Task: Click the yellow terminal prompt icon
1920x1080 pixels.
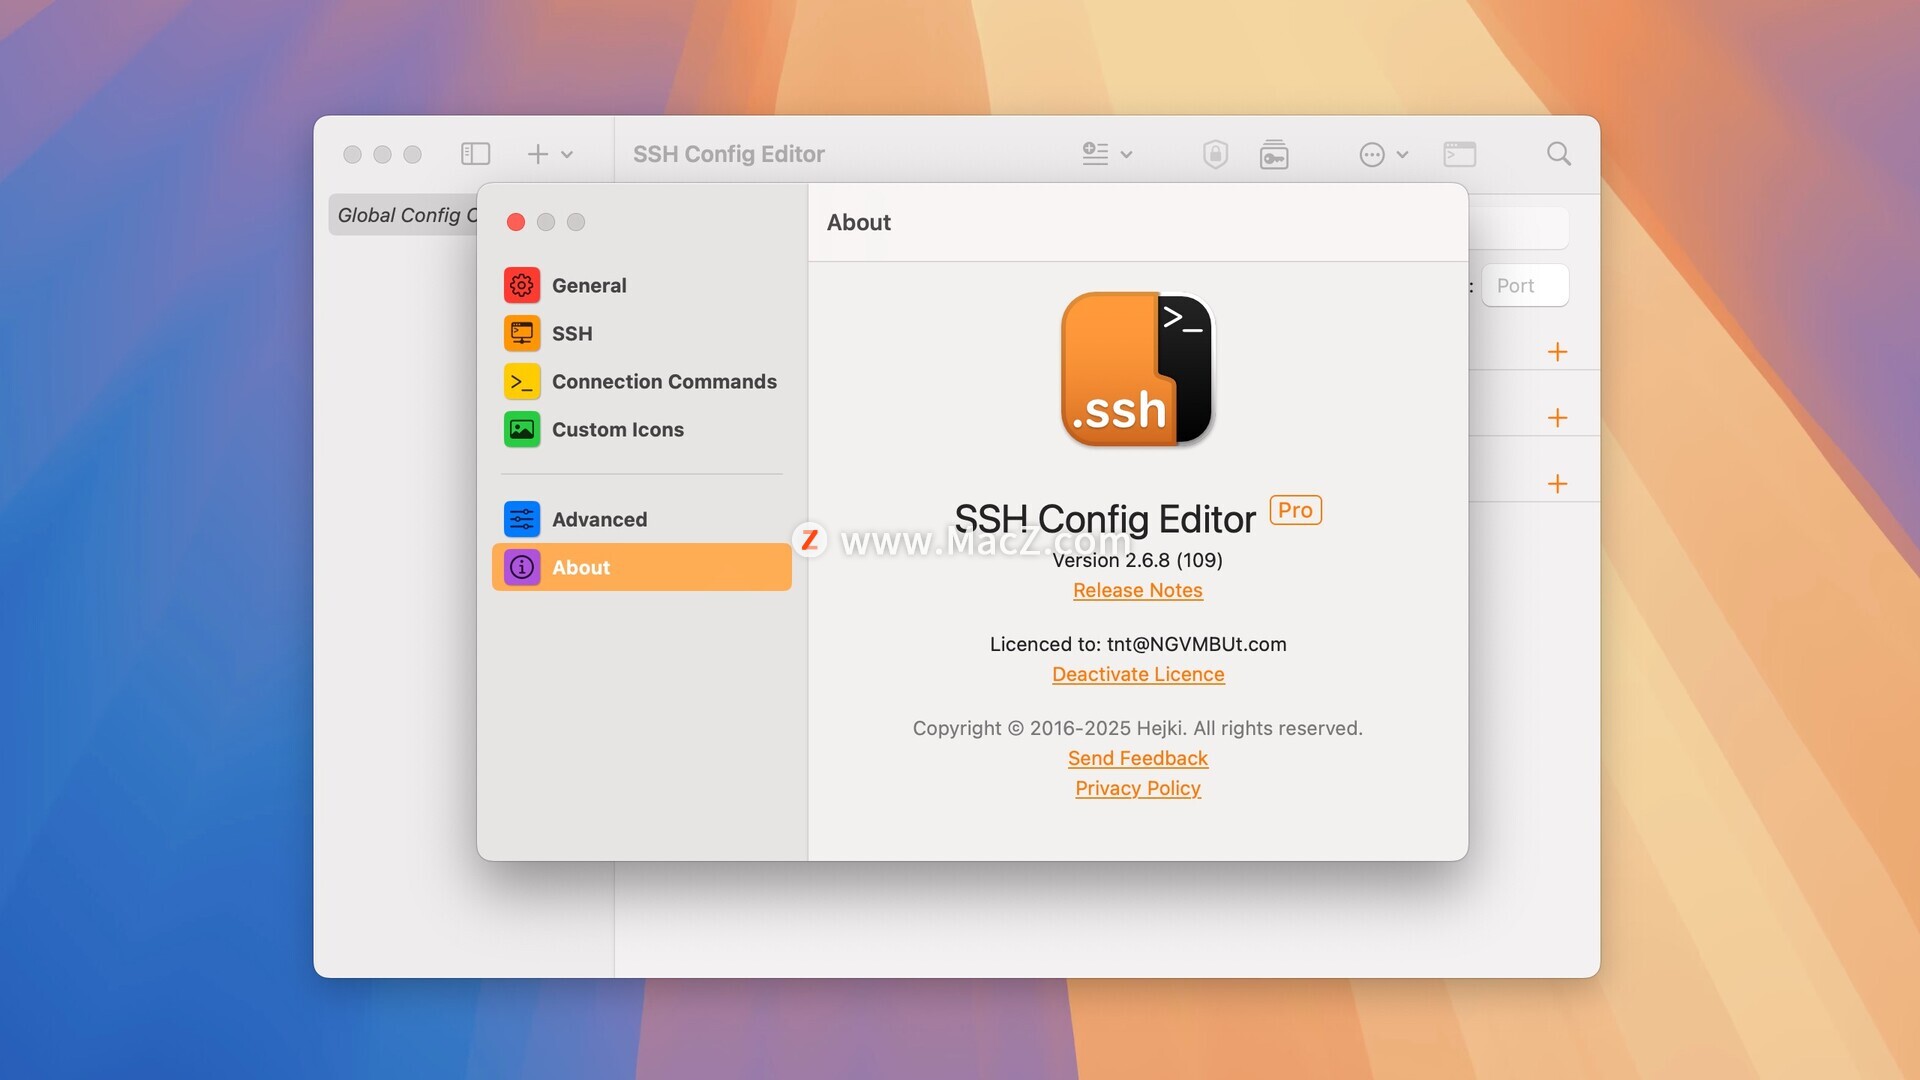Action: (x=522, y=381)
